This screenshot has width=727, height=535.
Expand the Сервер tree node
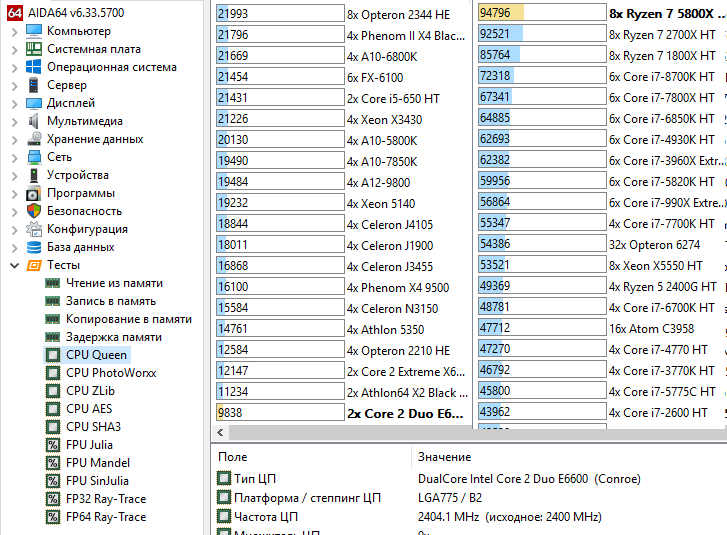(x=14, y=86)
